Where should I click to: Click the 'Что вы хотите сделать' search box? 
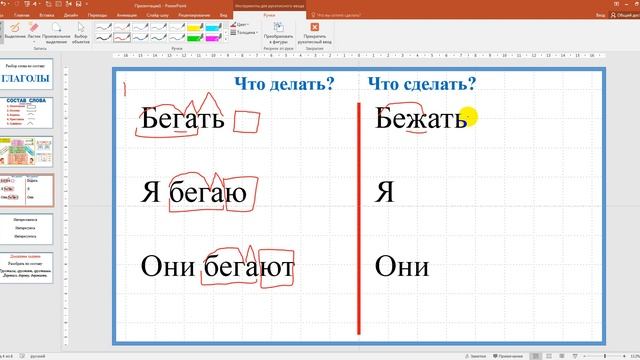[336, 15]
